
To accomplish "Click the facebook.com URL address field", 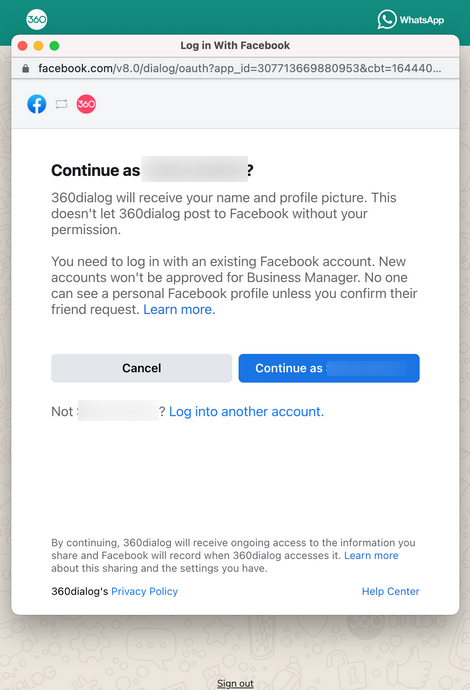I will click(x=239, y=68).
